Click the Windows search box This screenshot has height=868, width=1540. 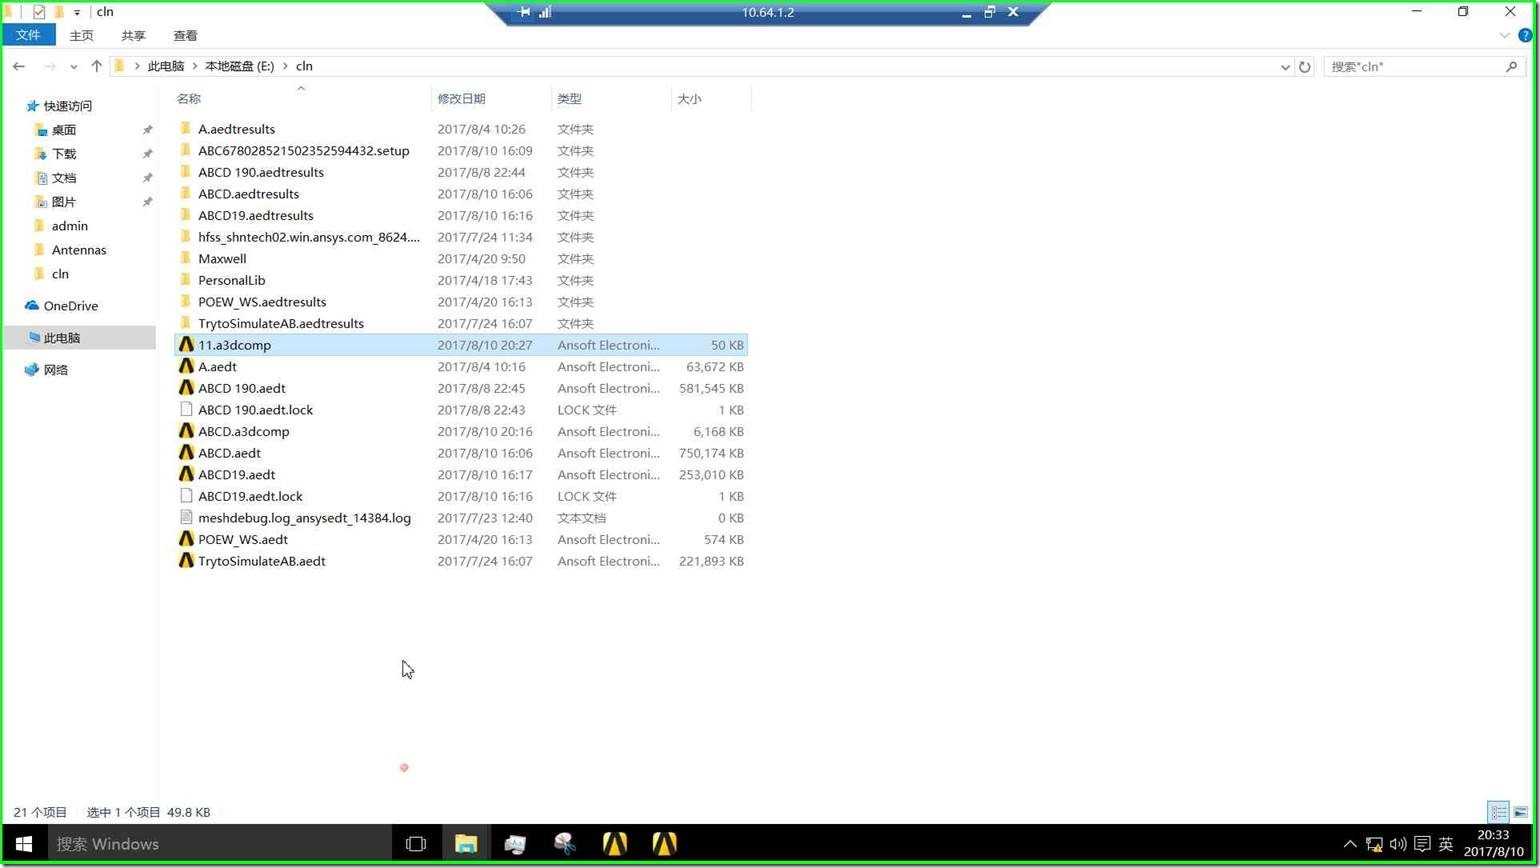point(220,844)
